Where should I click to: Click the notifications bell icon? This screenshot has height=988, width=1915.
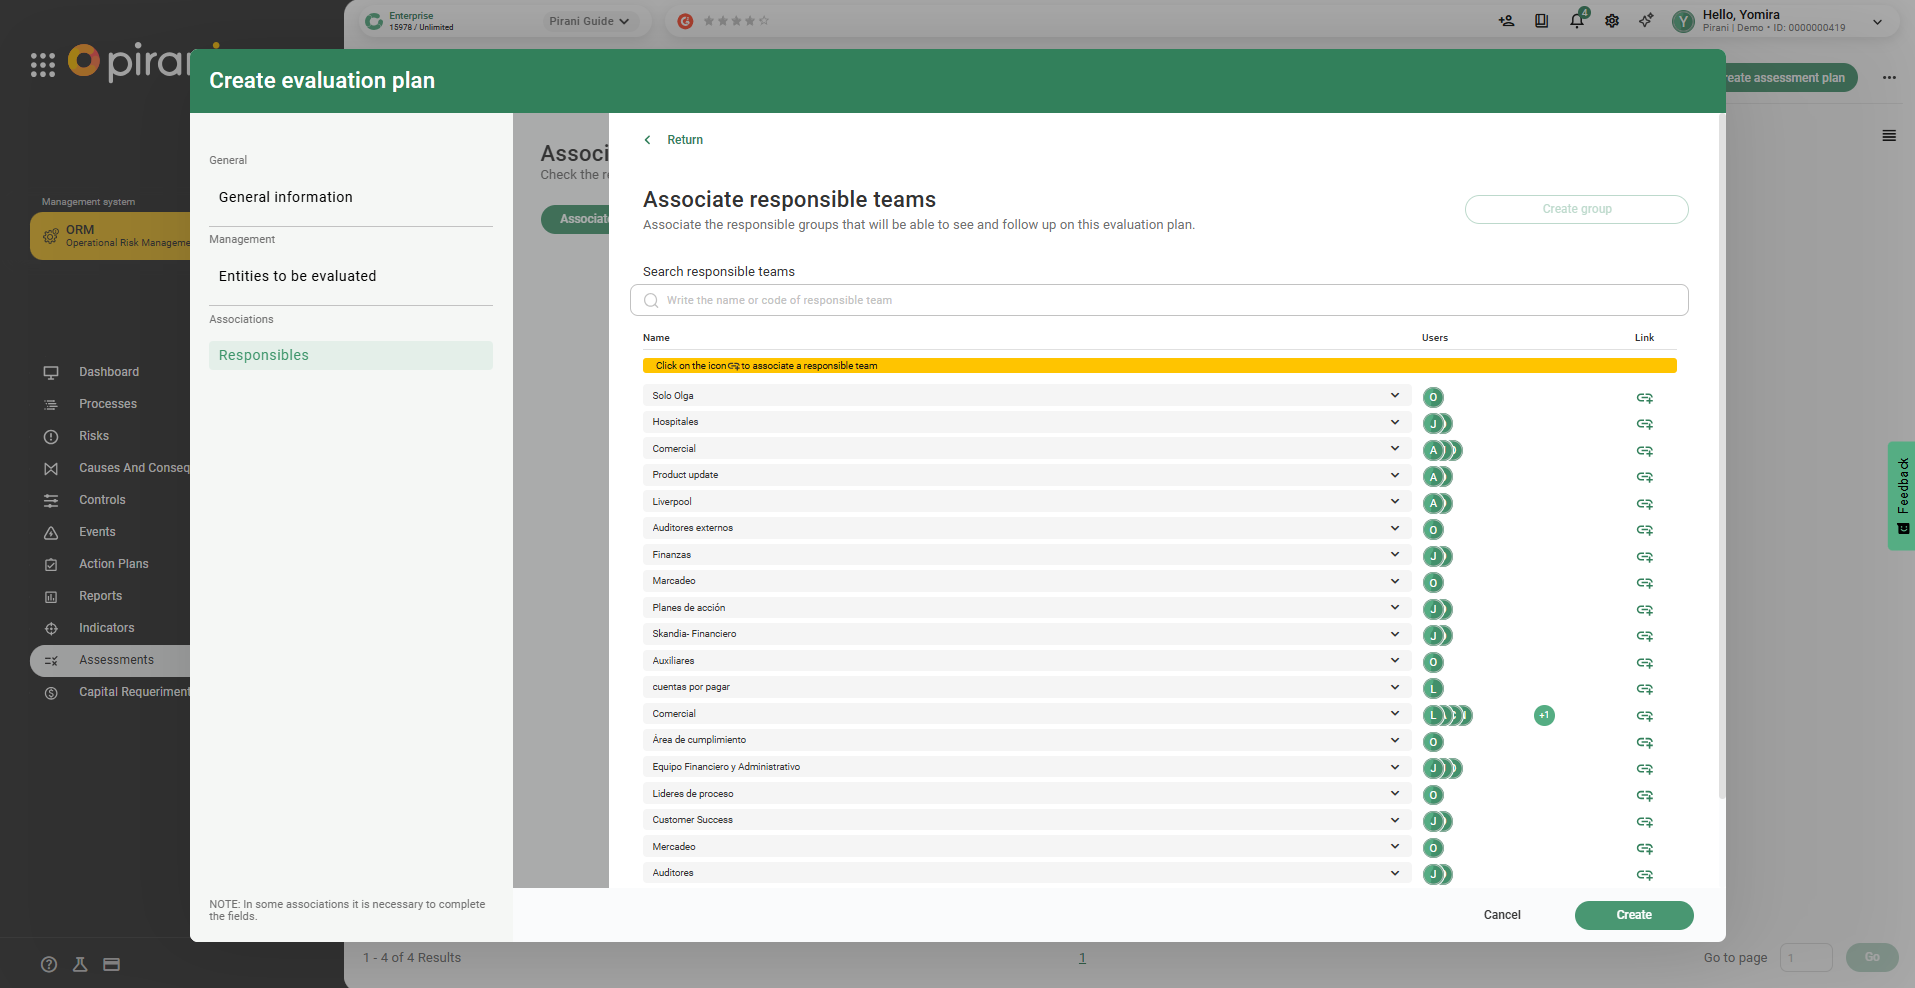click(x=1577, y=21)
